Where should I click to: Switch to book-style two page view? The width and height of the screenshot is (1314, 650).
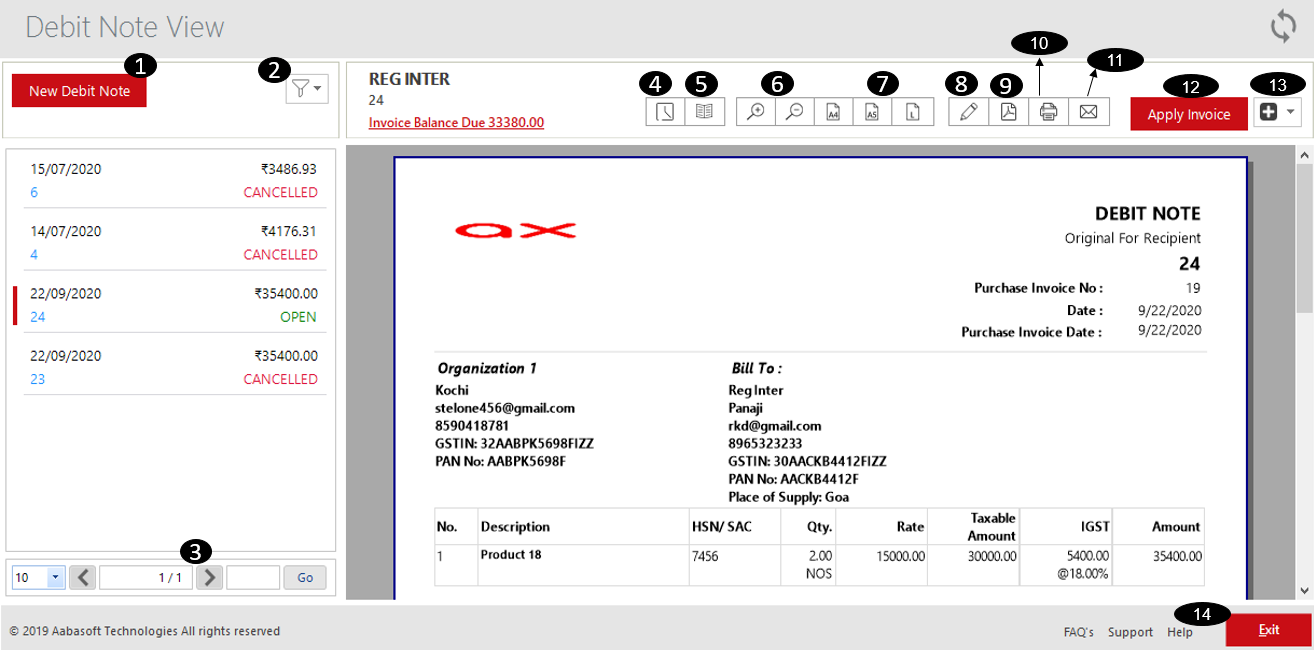(x=704, y=111)
